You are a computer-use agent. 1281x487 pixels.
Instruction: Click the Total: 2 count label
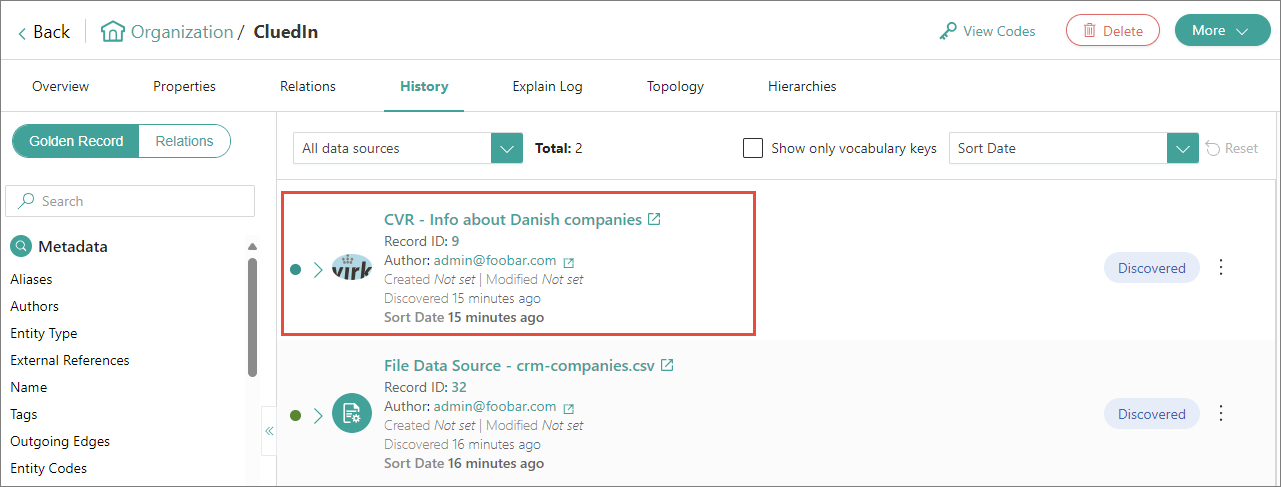pos(559,148)
